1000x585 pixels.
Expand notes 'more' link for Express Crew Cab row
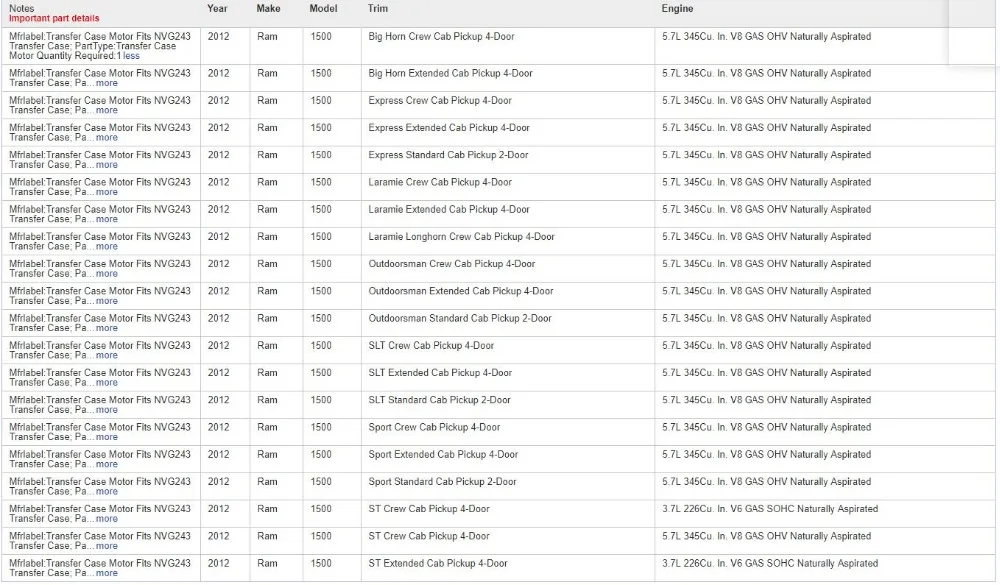click(x=107, y=110)
